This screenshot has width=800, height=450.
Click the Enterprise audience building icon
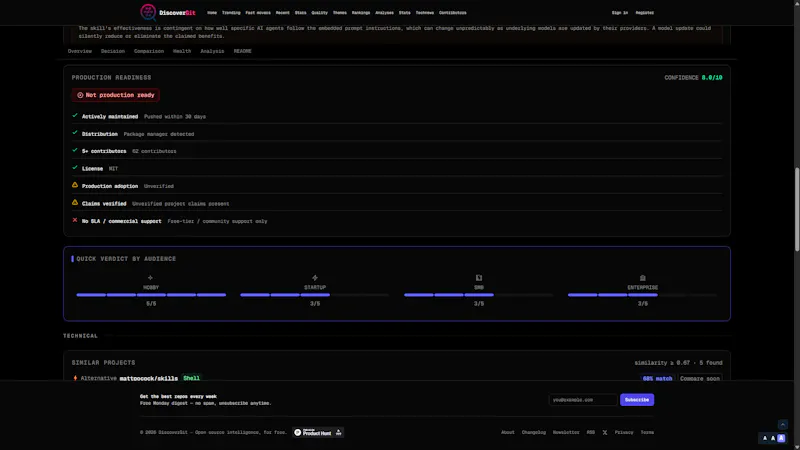tap(642, 278)
